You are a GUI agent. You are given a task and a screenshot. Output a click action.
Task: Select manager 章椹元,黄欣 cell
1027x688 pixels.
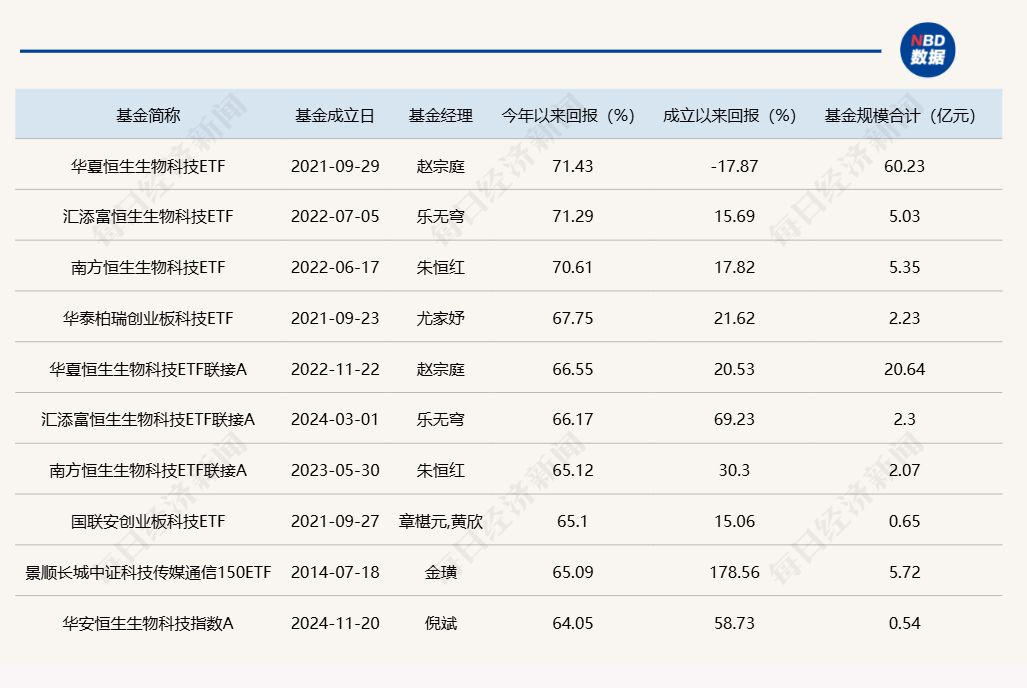[x=440, y=521]
